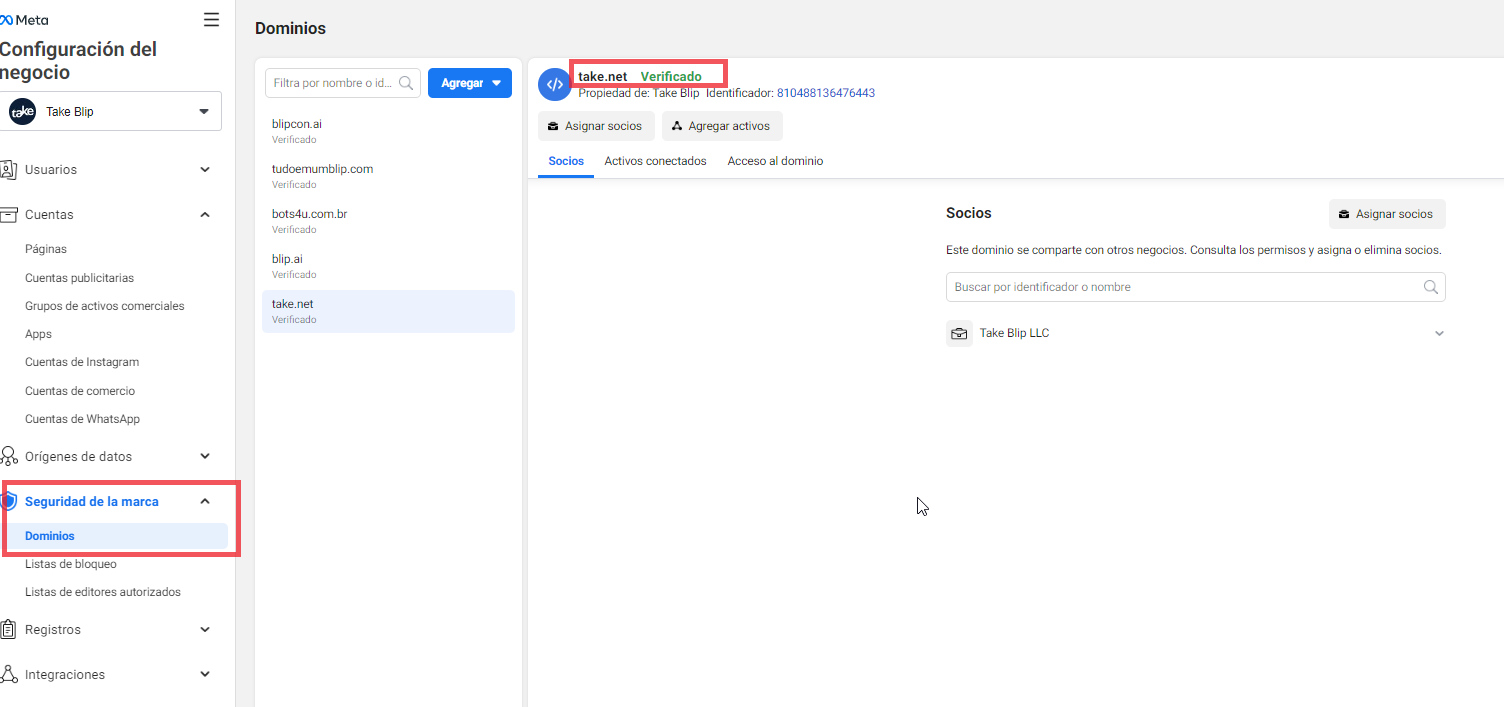Open Cuentas de comercio
Screen dimensions: 1504x707
[80, 391]
